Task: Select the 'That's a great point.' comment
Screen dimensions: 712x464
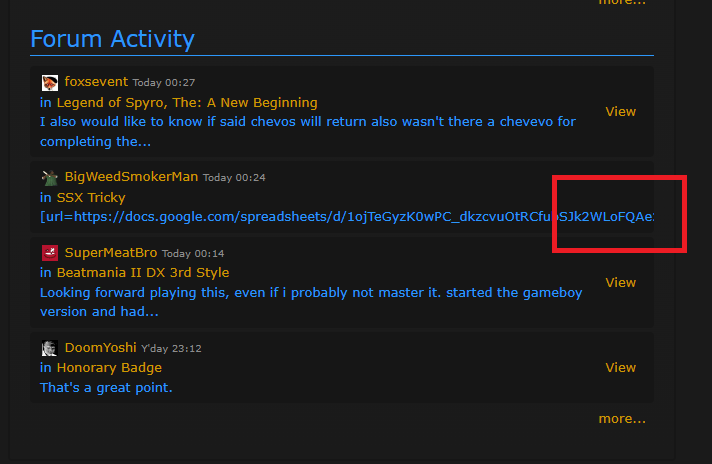Action: click(x=106, y=388)
